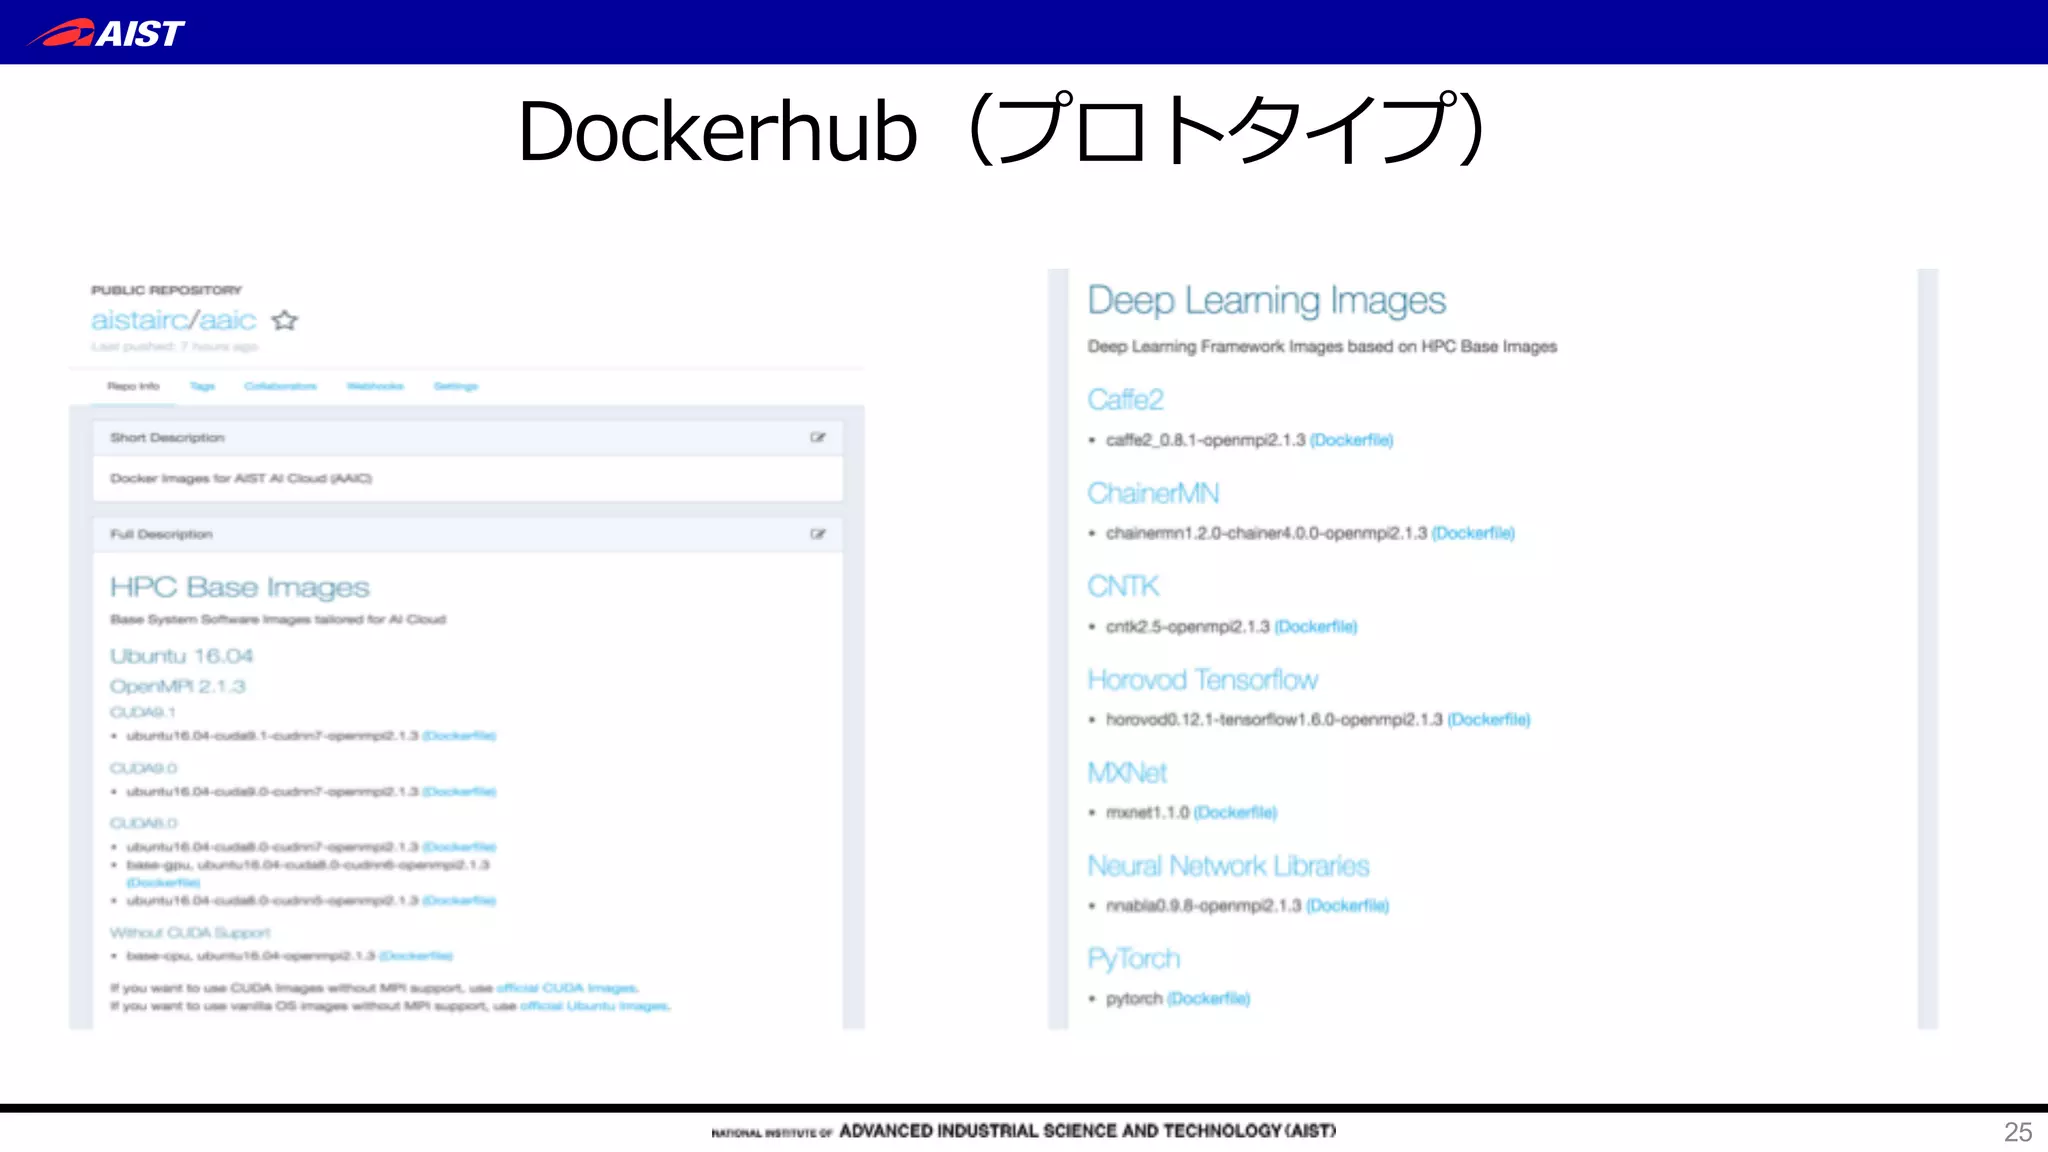
Task: Open the ChainerMN Dockerfile link
Action: click(x=1473, y=533)
